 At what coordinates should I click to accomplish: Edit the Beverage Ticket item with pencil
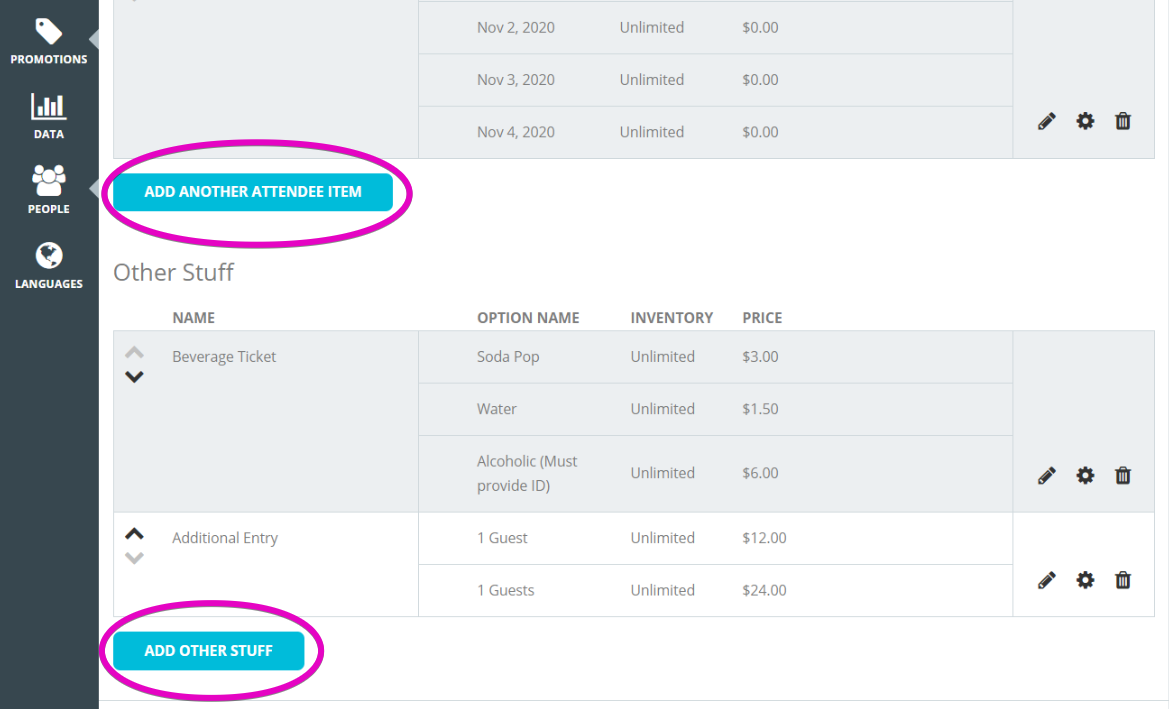coord(1047,476)
